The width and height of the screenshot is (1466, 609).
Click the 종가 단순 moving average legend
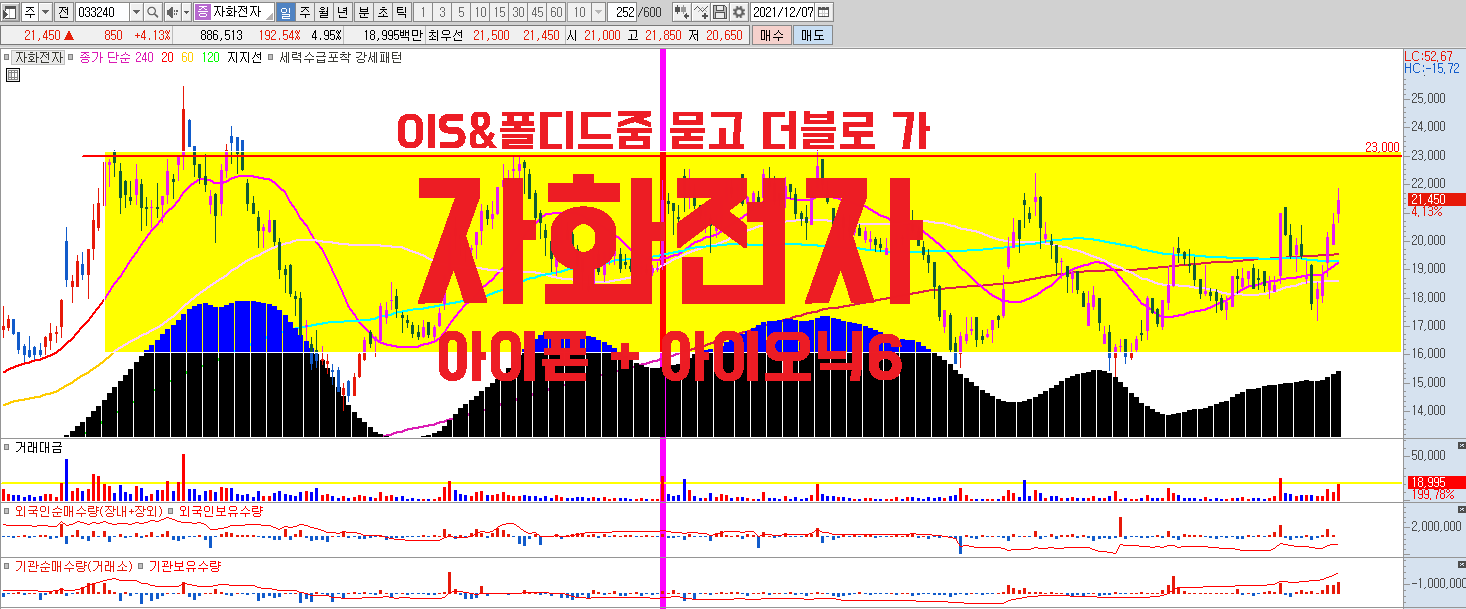(x=103, y=58)
